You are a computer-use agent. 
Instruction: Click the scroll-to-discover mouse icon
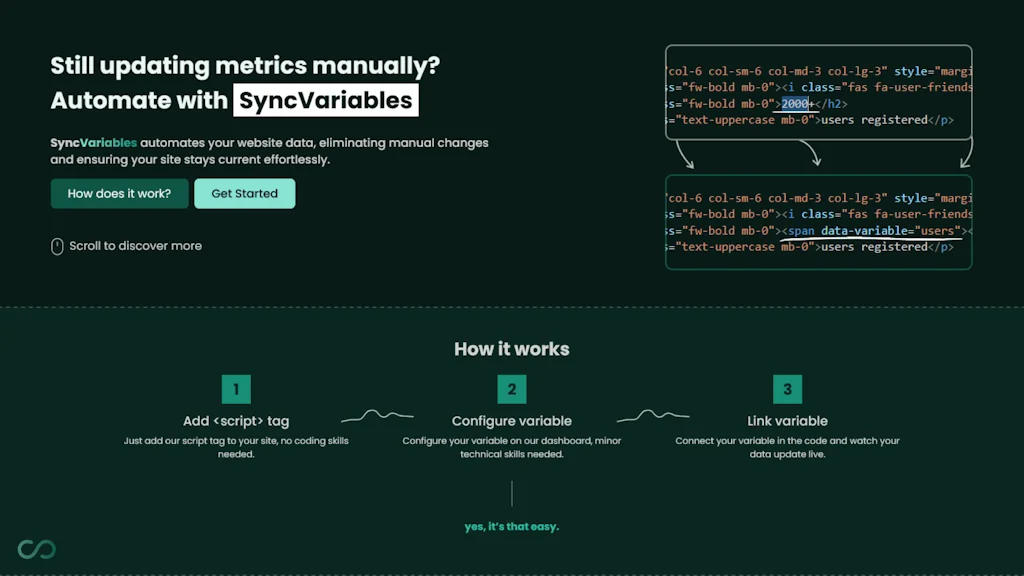(x=57, y=245)
